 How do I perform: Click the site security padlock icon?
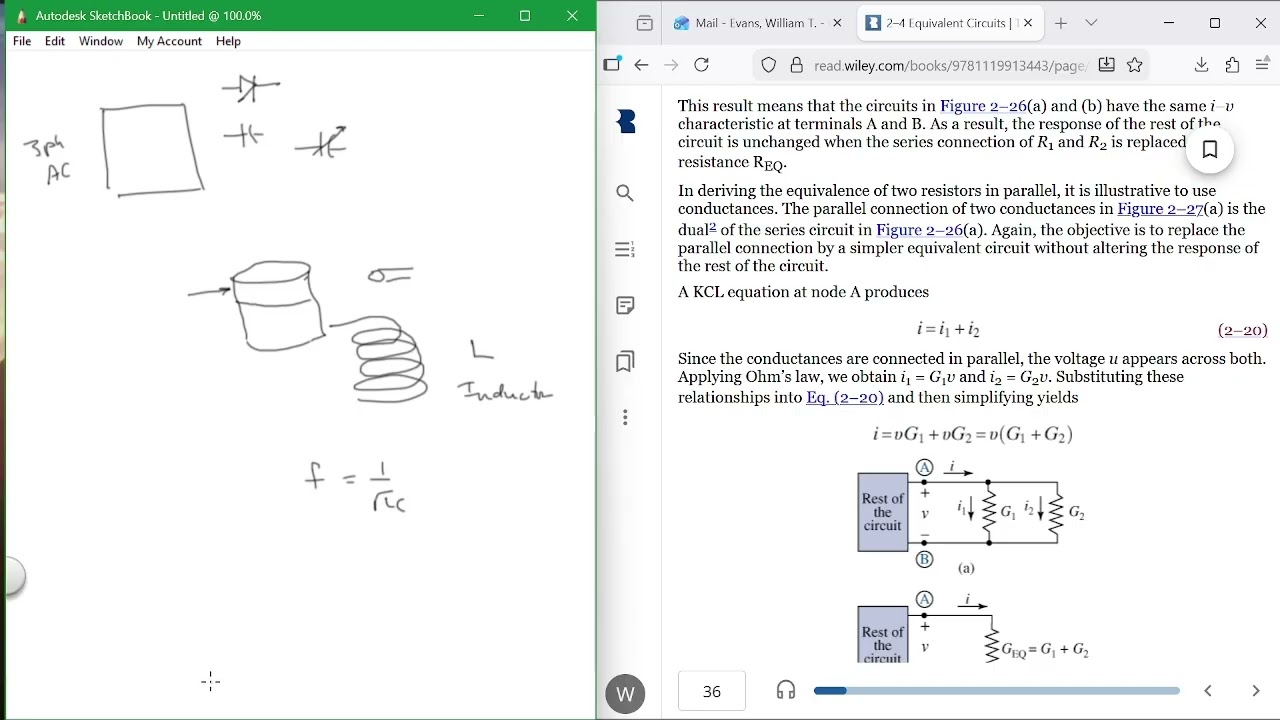pyautogui.click(x=797, y=65)
